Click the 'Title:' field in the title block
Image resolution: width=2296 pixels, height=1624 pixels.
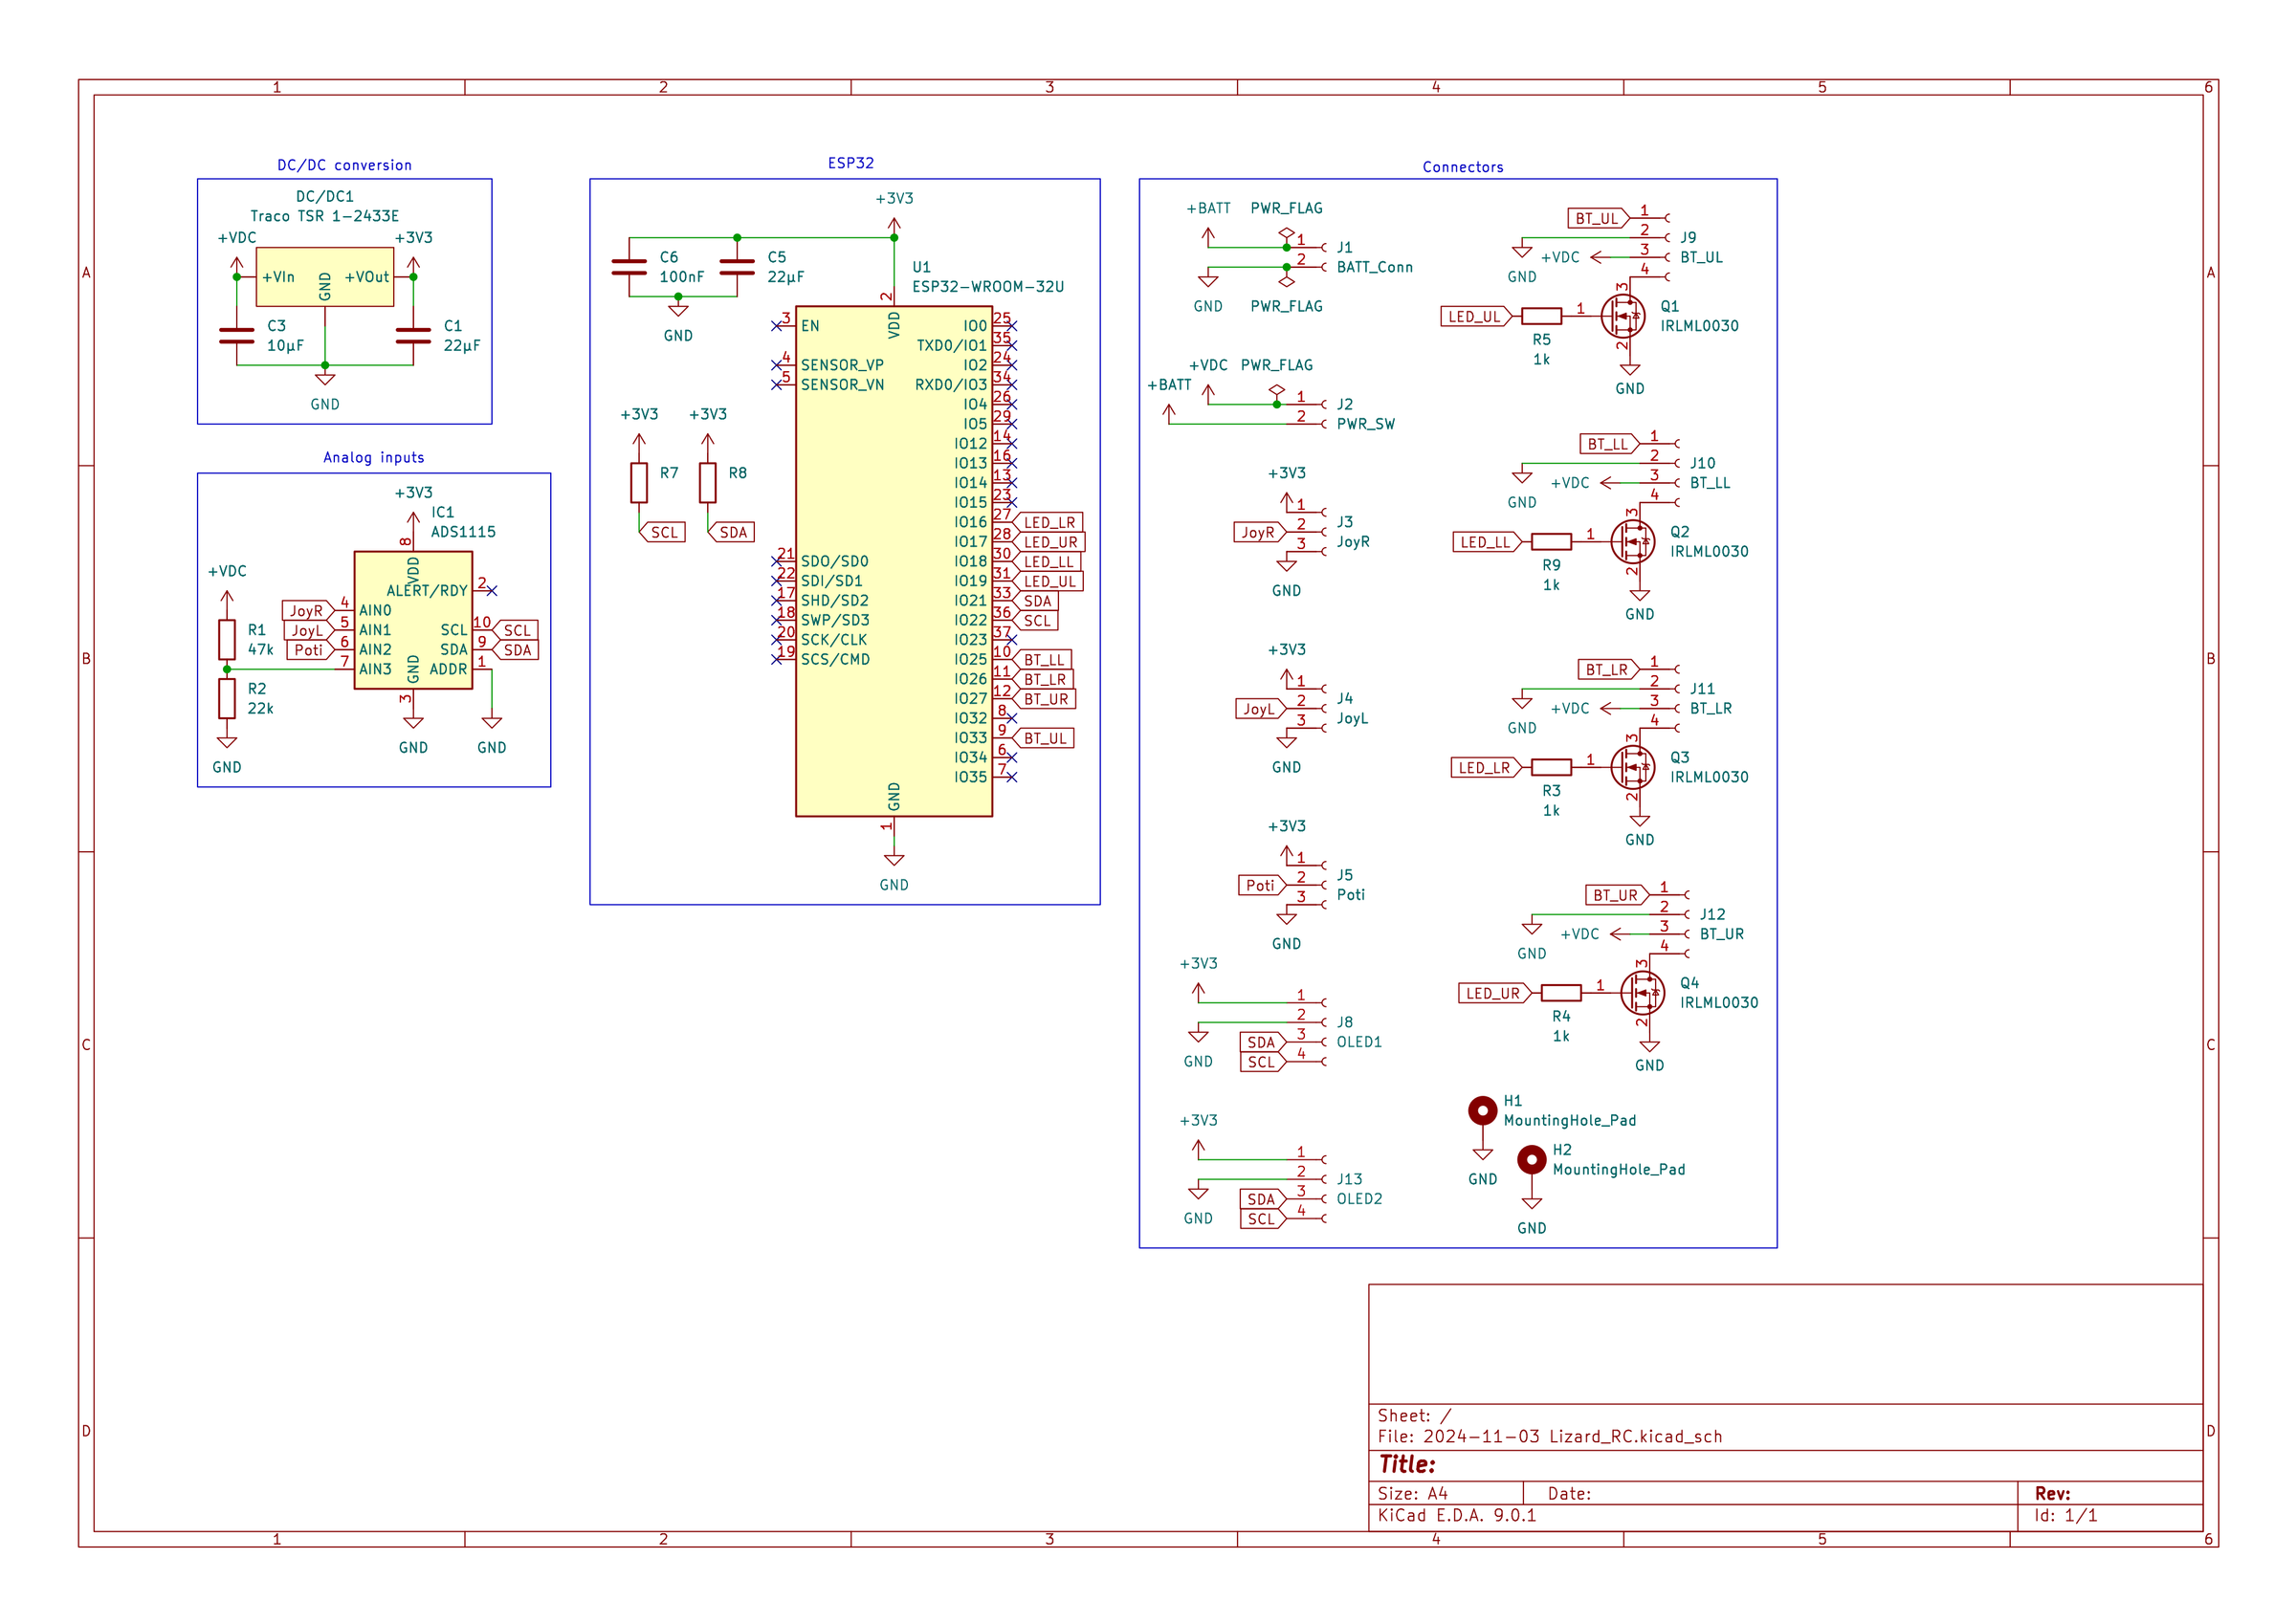pos(1406,1464)
